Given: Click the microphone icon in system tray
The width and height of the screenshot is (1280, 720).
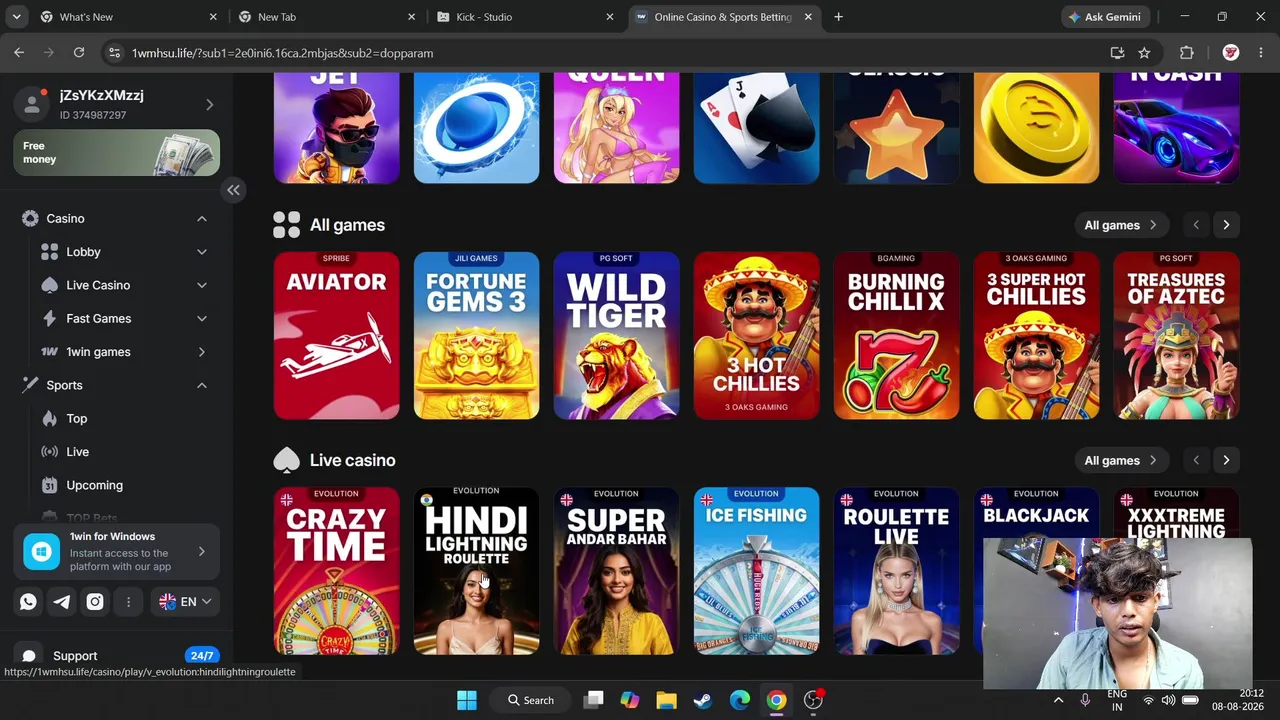Looking at the screenshot, I should tap(1085, 700).
